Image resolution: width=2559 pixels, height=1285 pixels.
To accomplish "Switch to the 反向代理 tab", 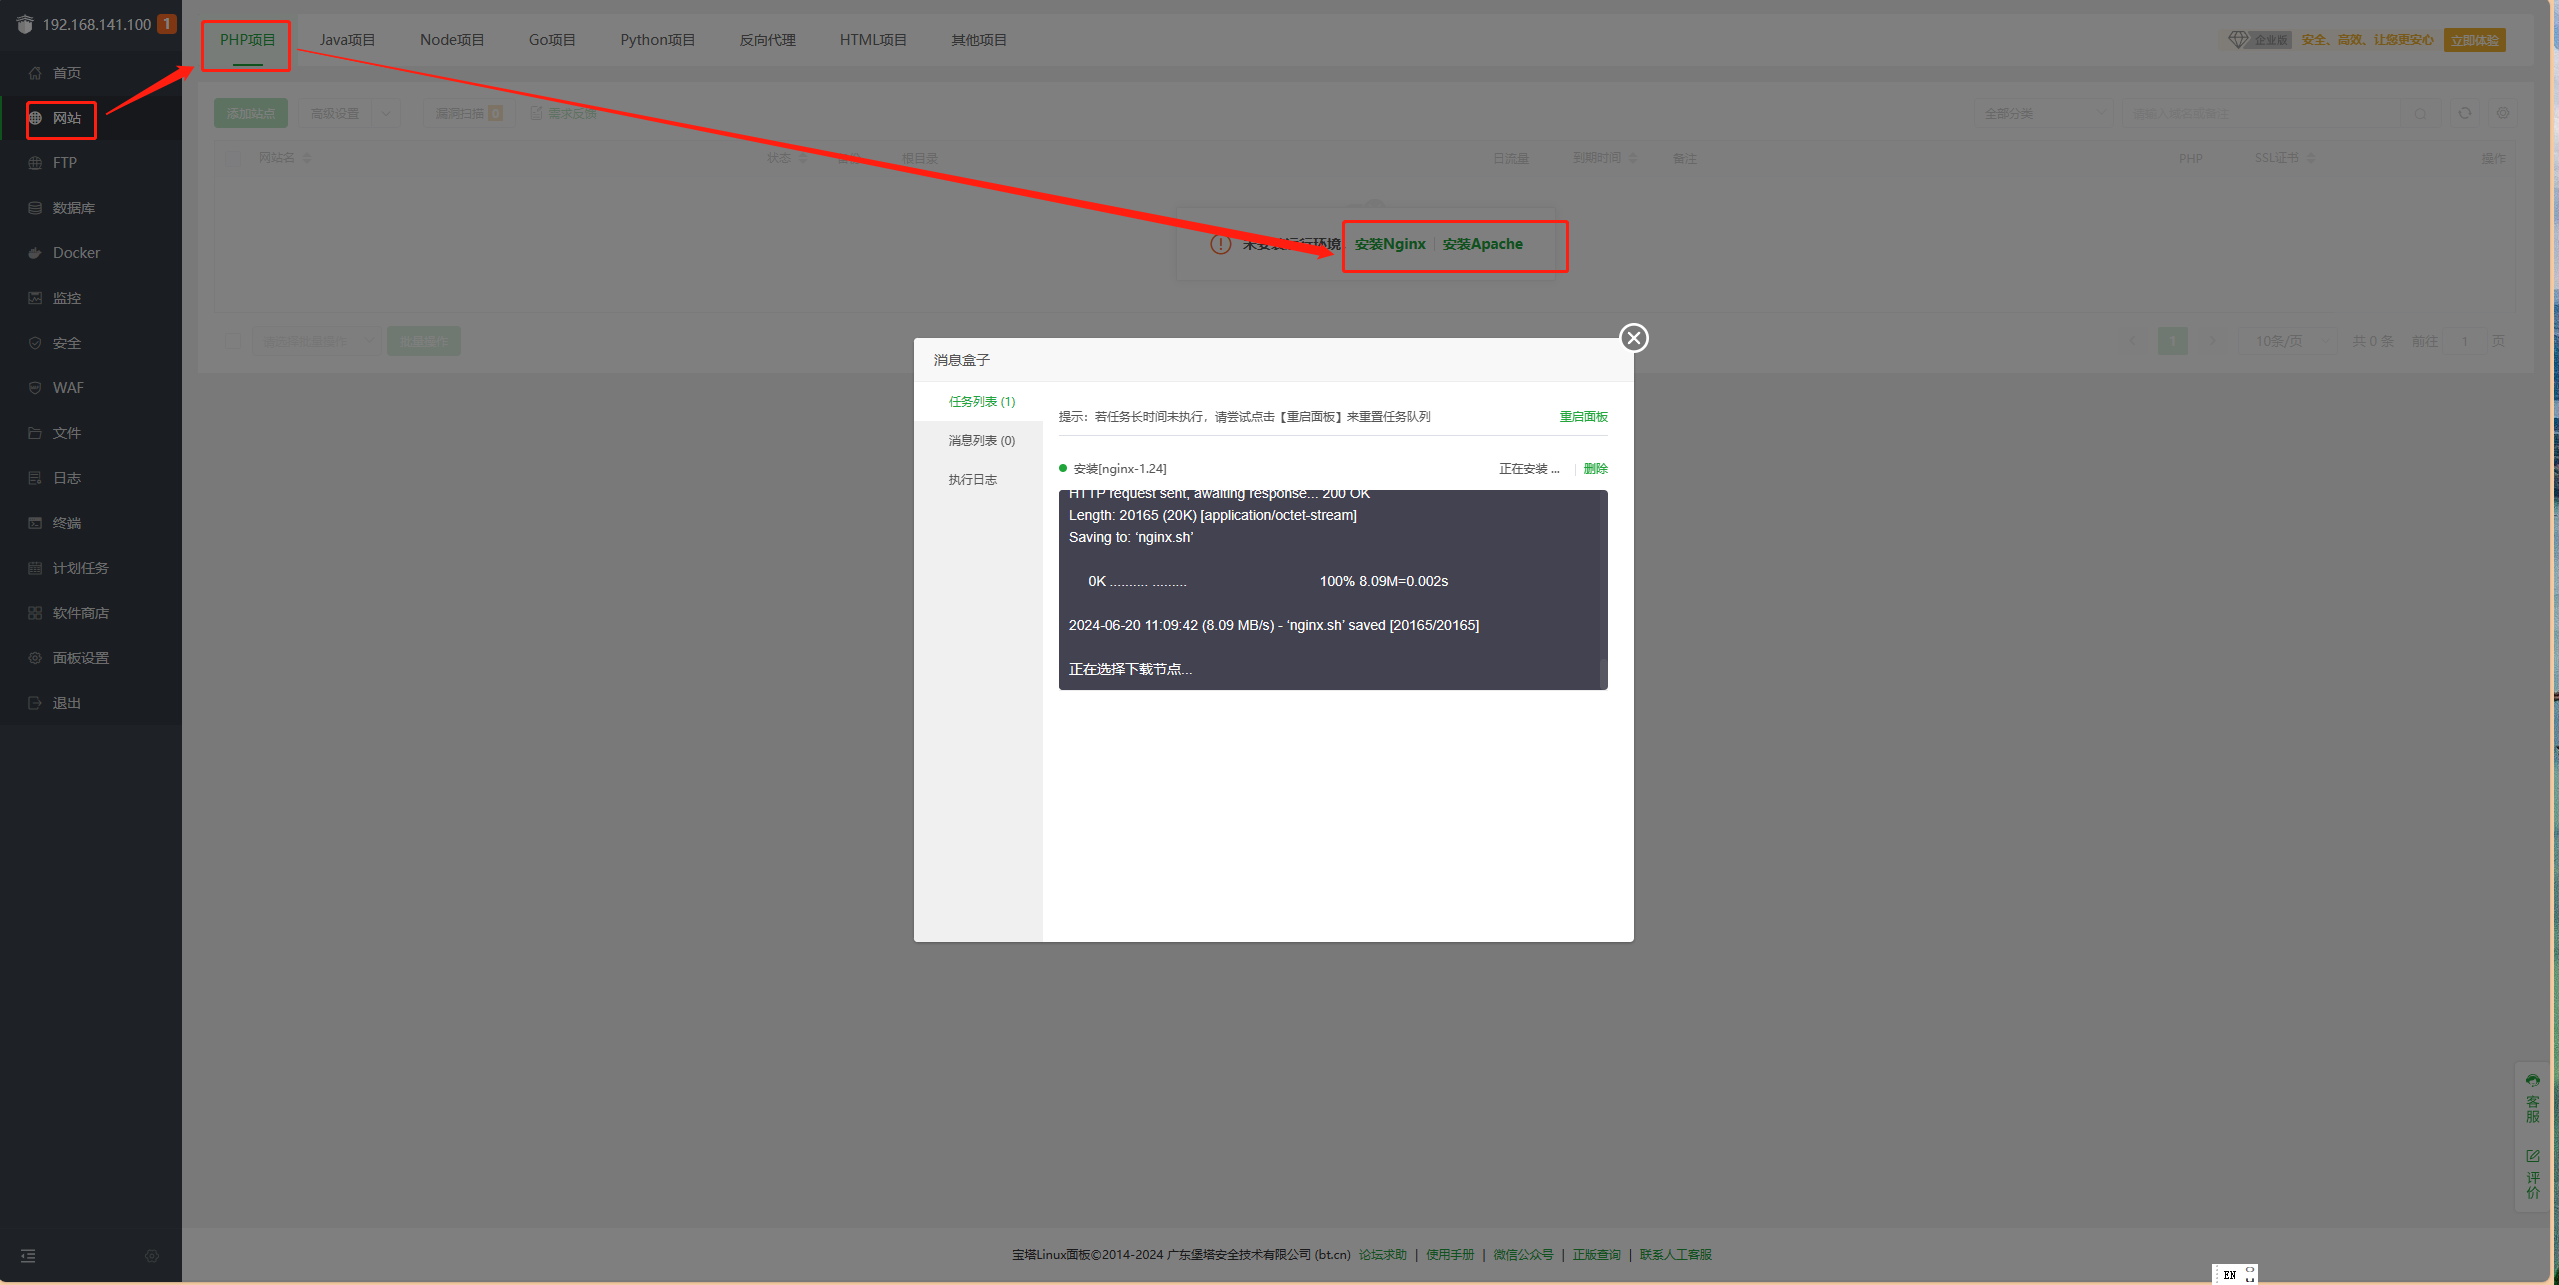I will click(x=767, y=40).
